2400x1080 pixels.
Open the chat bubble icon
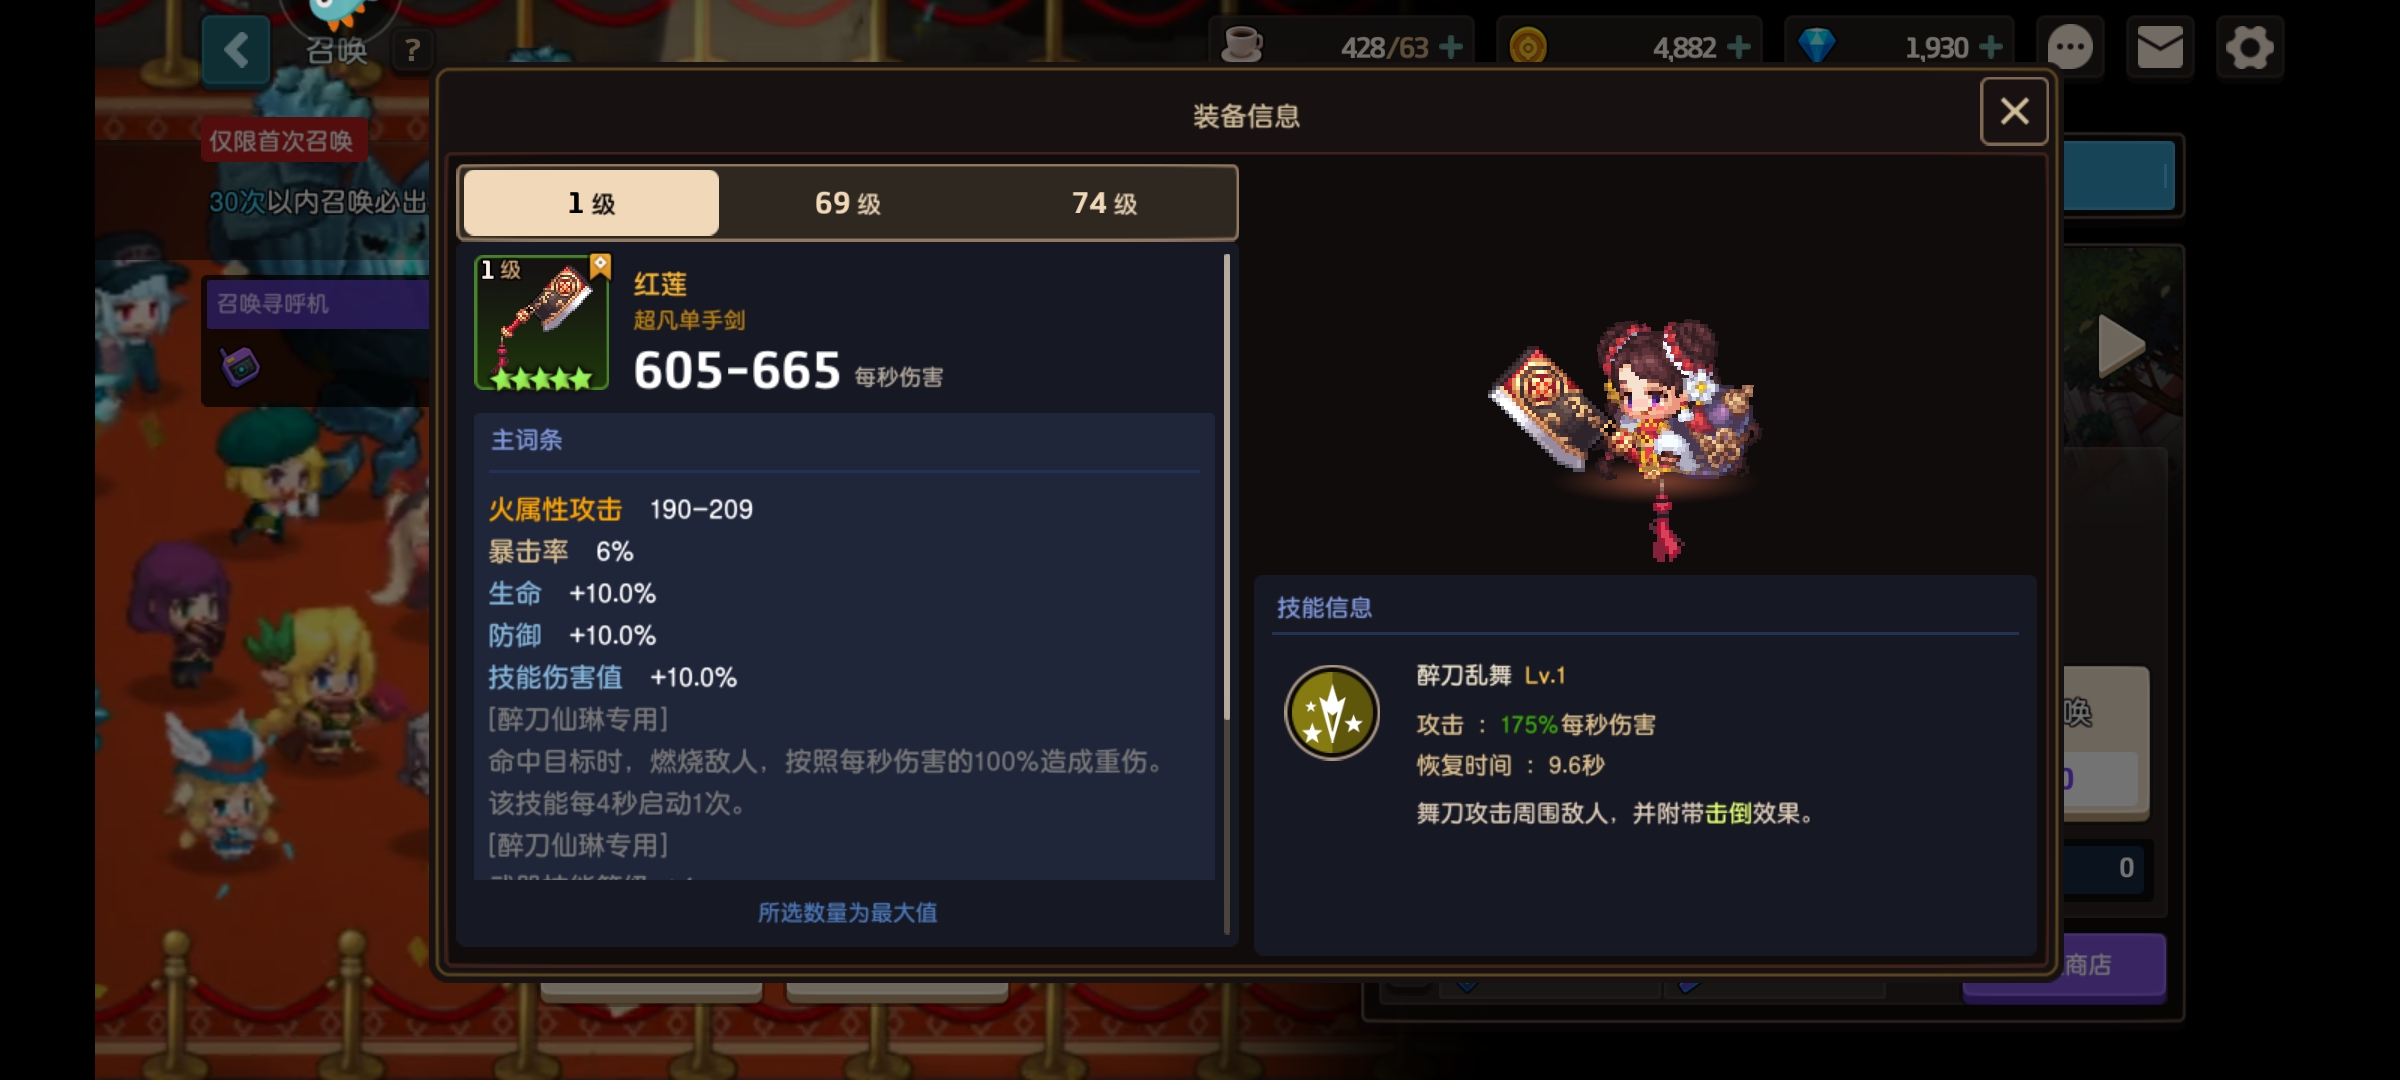pyautogui.click(x=2070, y=47)
